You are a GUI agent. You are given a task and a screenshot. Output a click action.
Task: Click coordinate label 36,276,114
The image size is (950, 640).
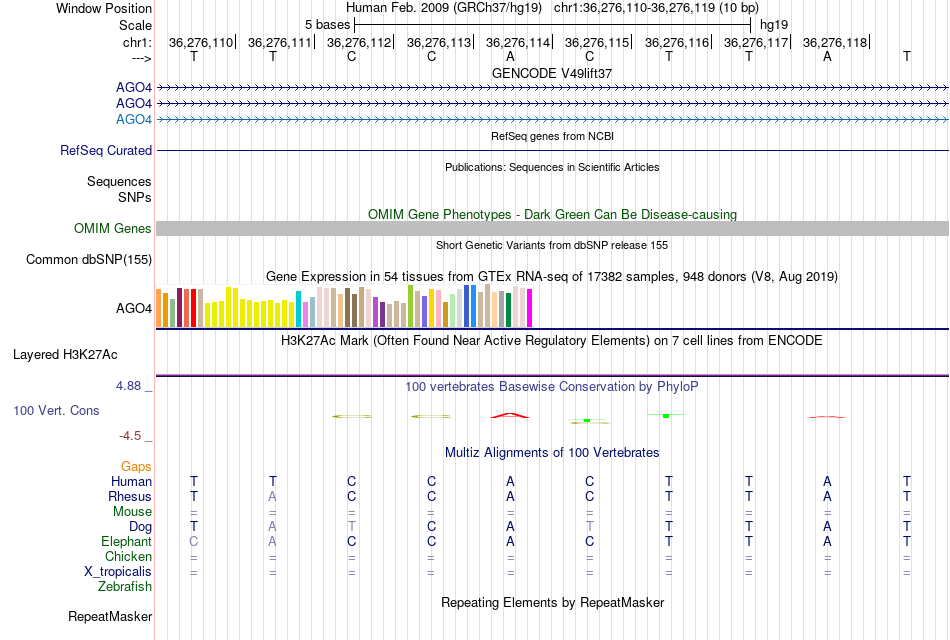pos(518,42)
